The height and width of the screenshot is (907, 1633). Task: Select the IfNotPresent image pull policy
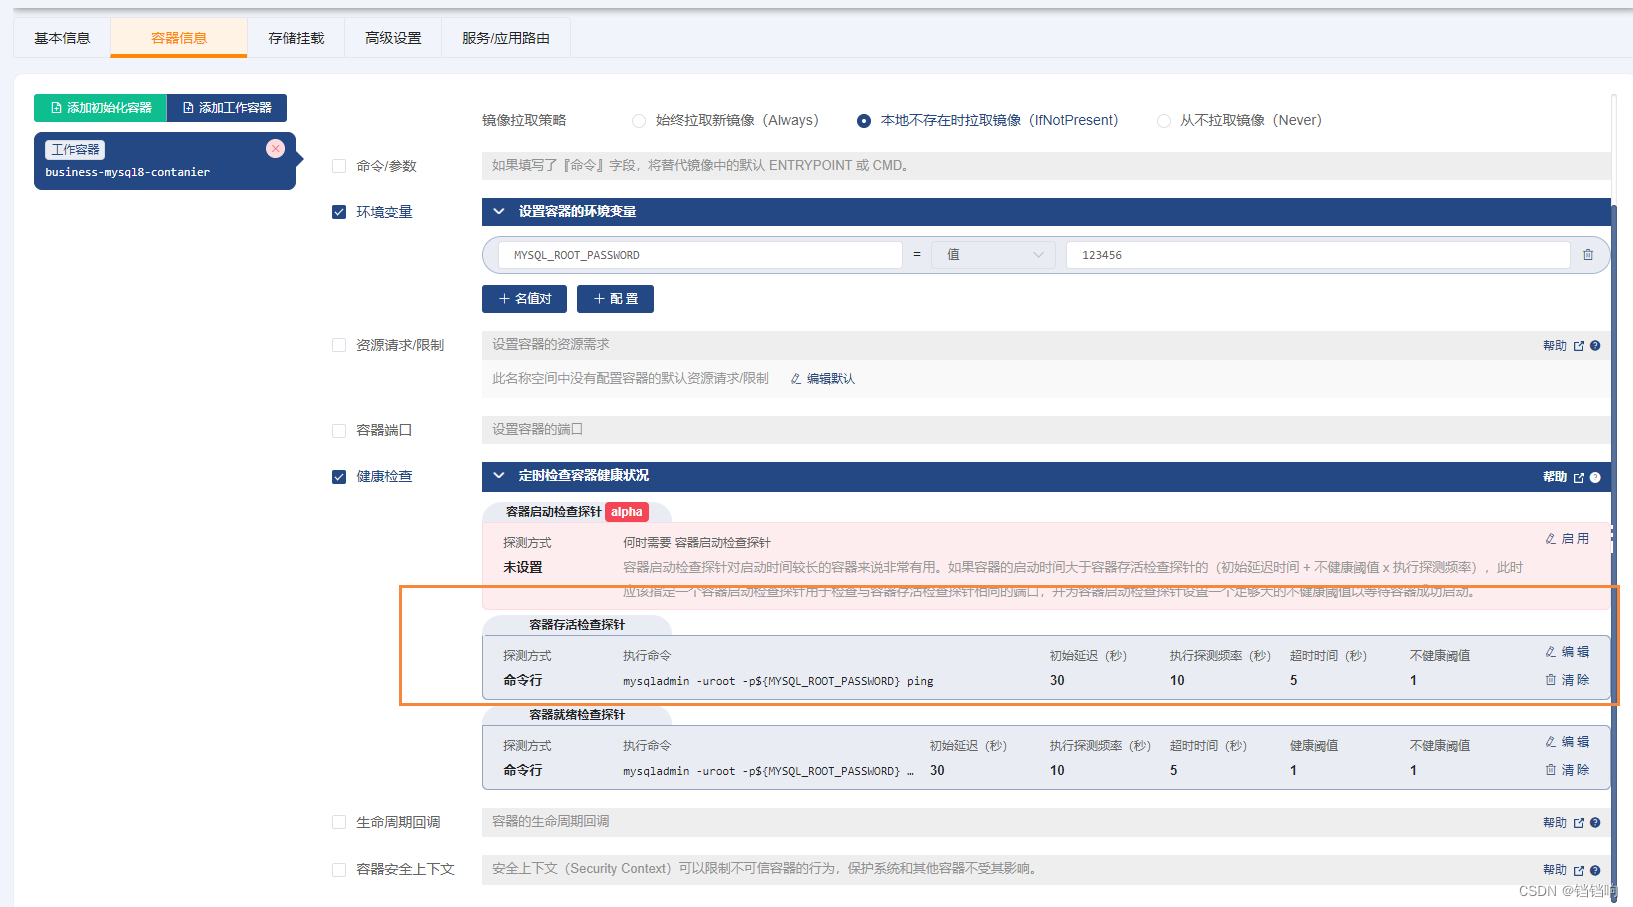click(x=864, y=121)
